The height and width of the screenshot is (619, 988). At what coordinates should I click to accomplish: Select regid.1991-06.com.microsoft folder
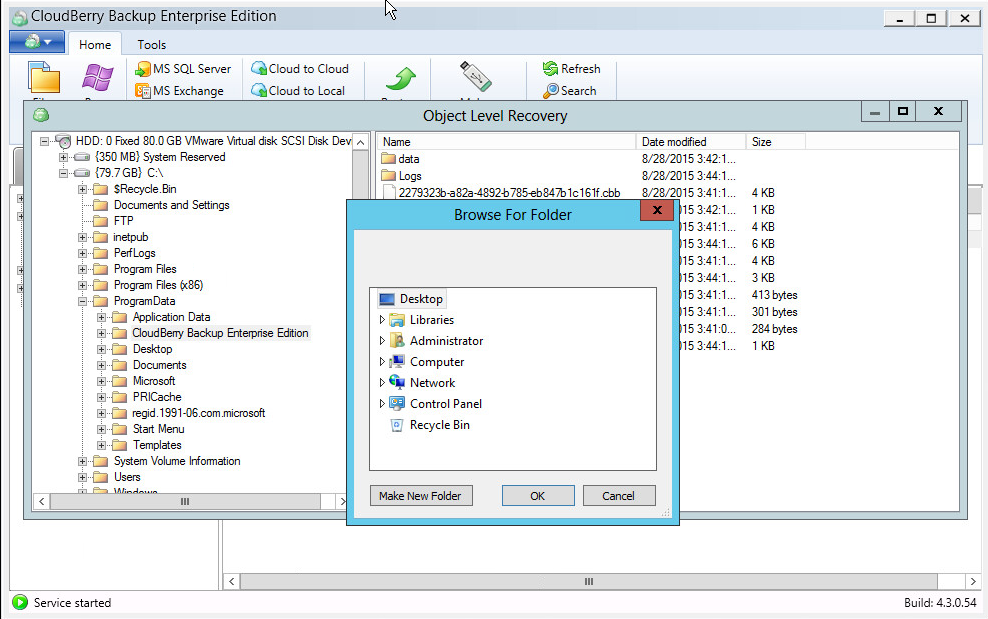point(198,413)
